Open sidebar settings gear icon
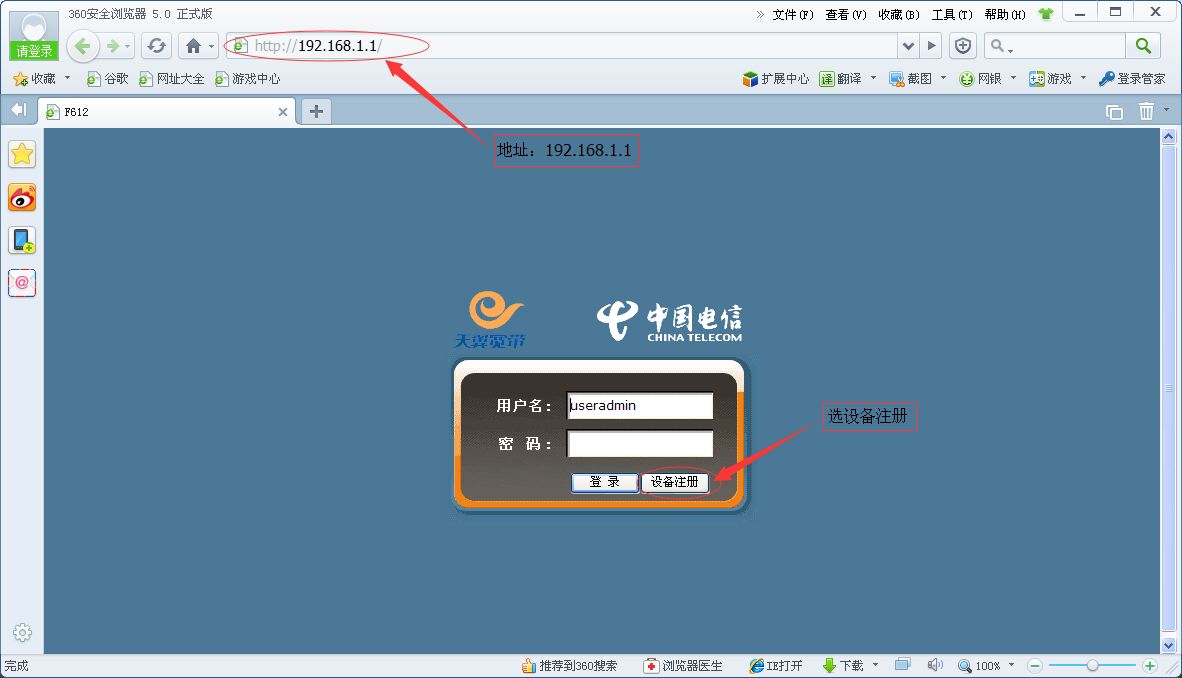The height and width of the screenshot is (678, 1182). pos(23,632)
